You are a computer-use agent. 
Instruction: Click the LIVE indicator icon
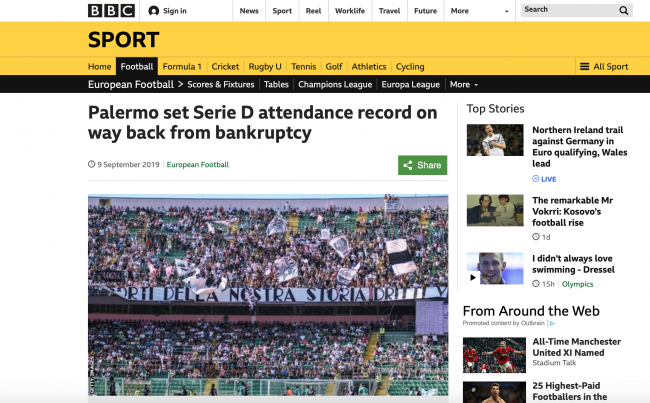[536, 179]
